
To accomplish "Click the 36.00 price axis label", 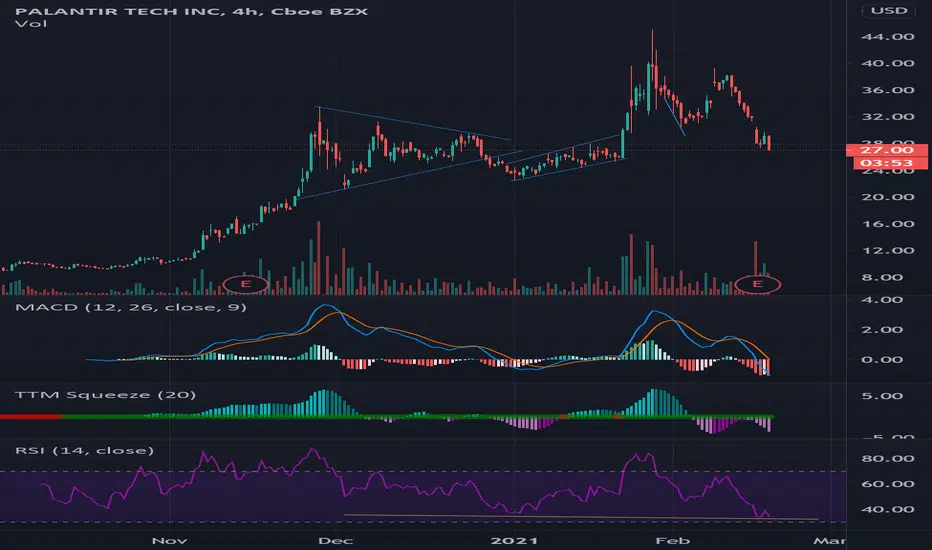I will coord(887,90).
